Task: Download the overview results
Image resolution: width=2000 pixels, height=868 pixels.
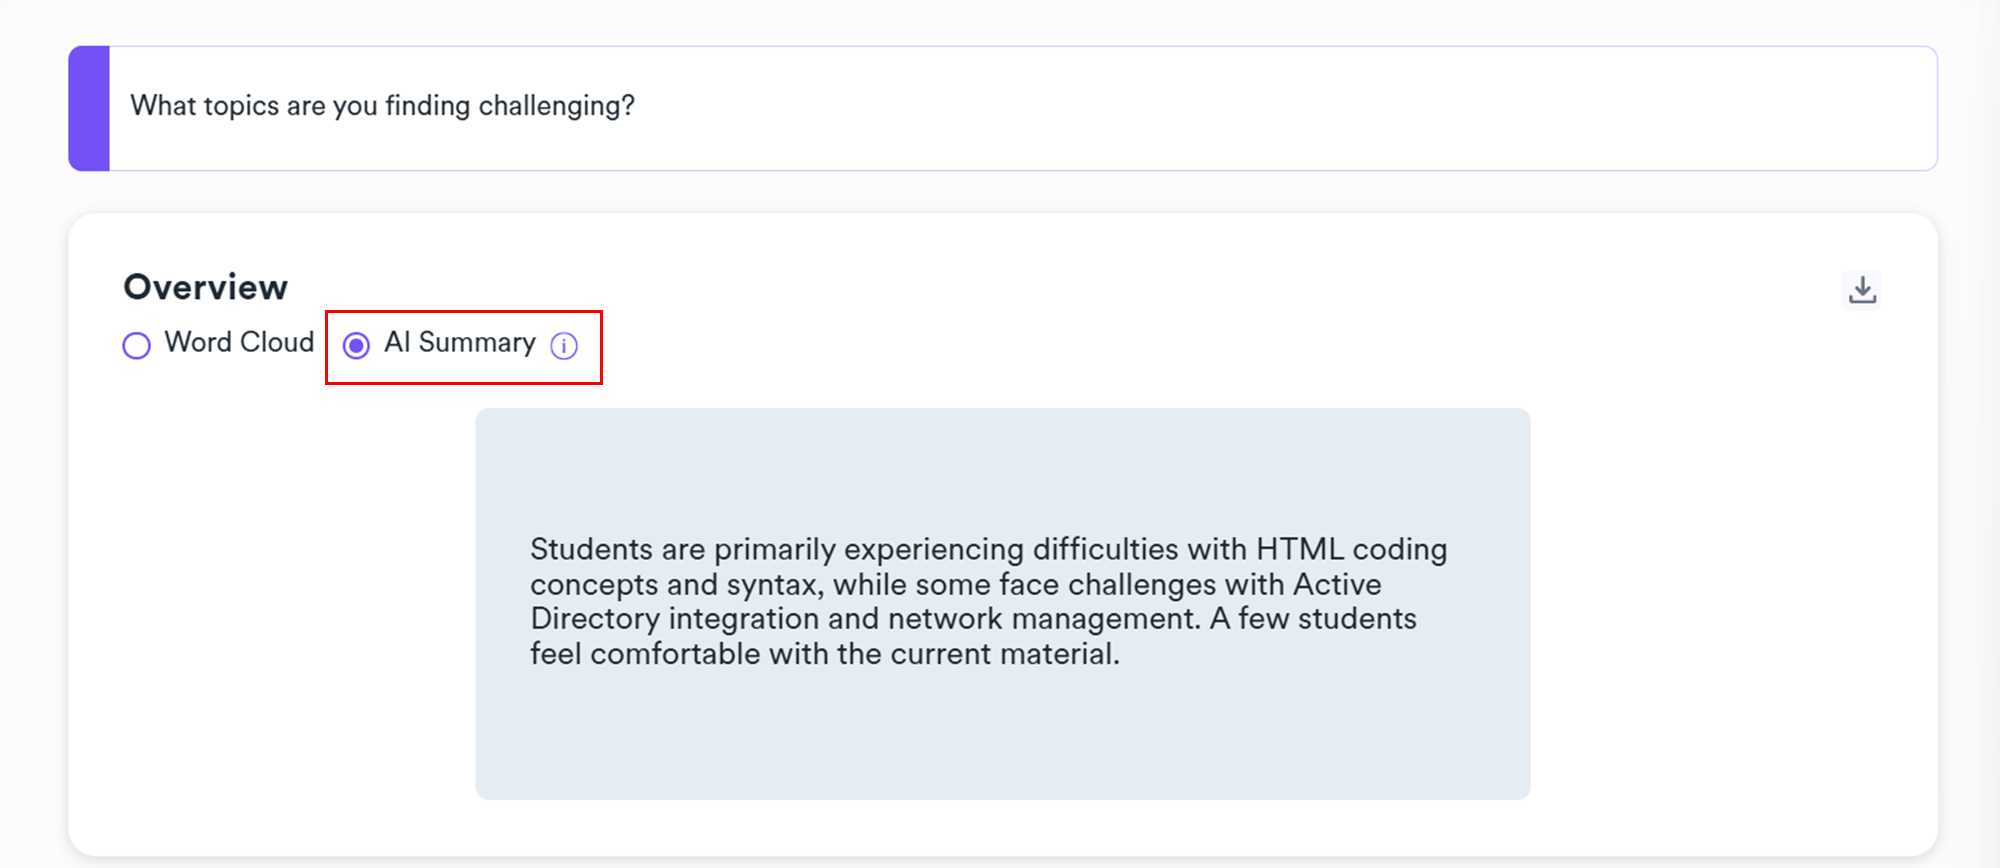Action: click(1862, 290)
